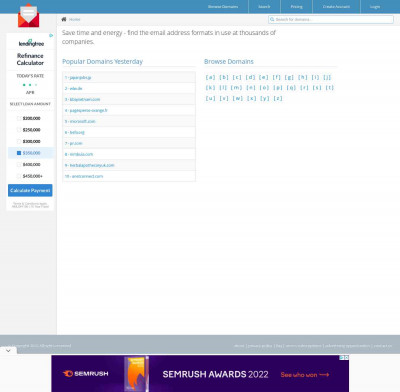The image size is (400, 392).
Task: Browse domains starting with [w]
Action: click(238, 98)
